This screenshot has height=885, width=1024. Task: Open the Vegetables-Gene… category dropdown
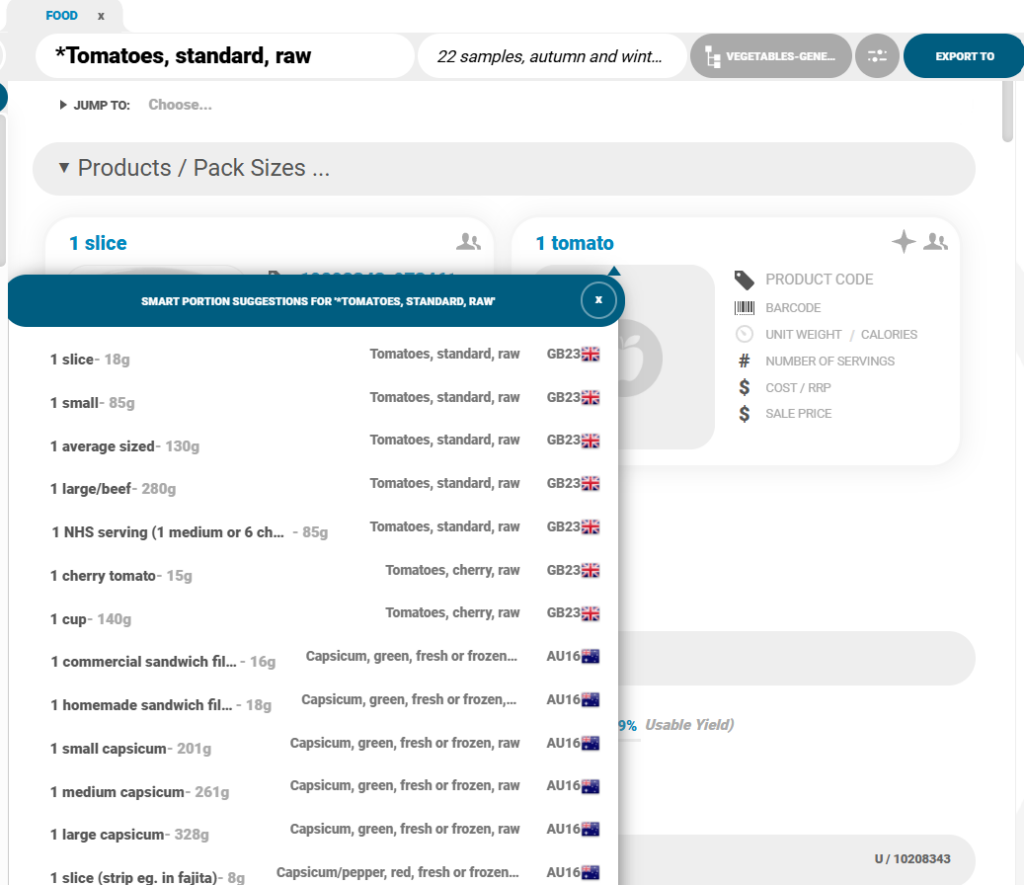pos(770,56)
